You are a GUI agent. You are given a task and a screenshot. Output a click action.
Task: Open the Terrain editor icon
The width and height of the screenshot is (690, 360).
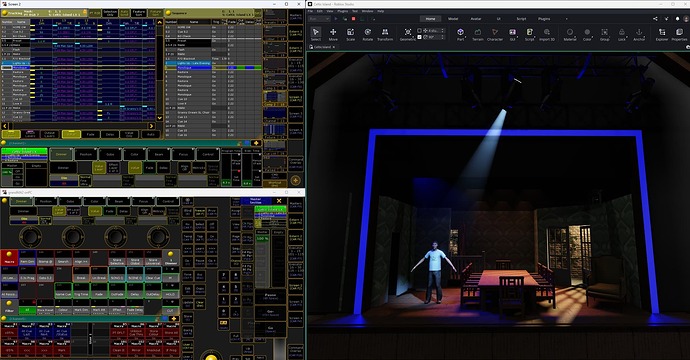point(477,34)
